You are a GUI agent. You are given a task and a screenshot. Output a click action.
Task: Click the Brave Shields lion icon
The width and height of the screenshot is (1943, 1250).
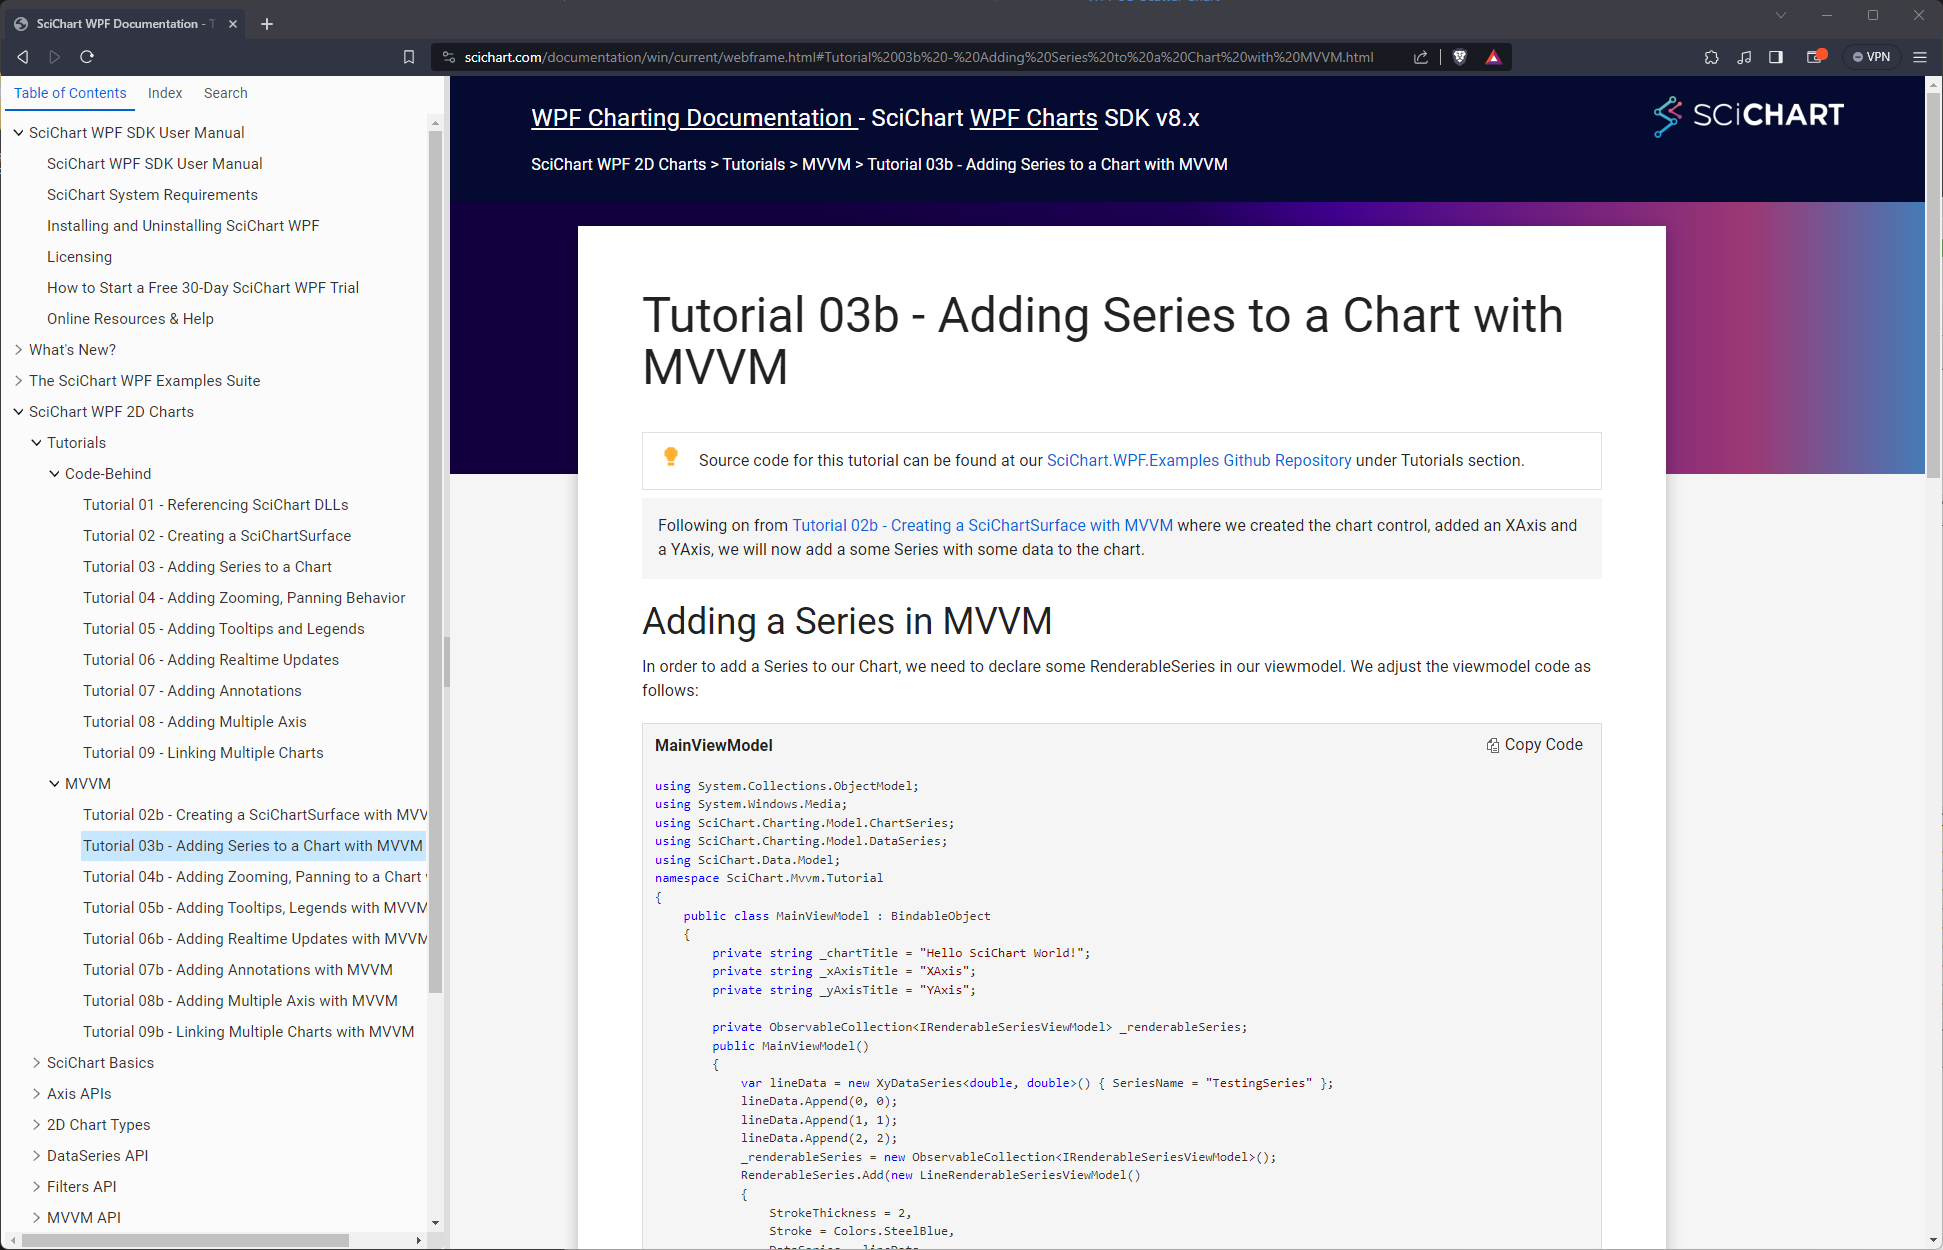pyautogui.click(x=1459, y=57)
